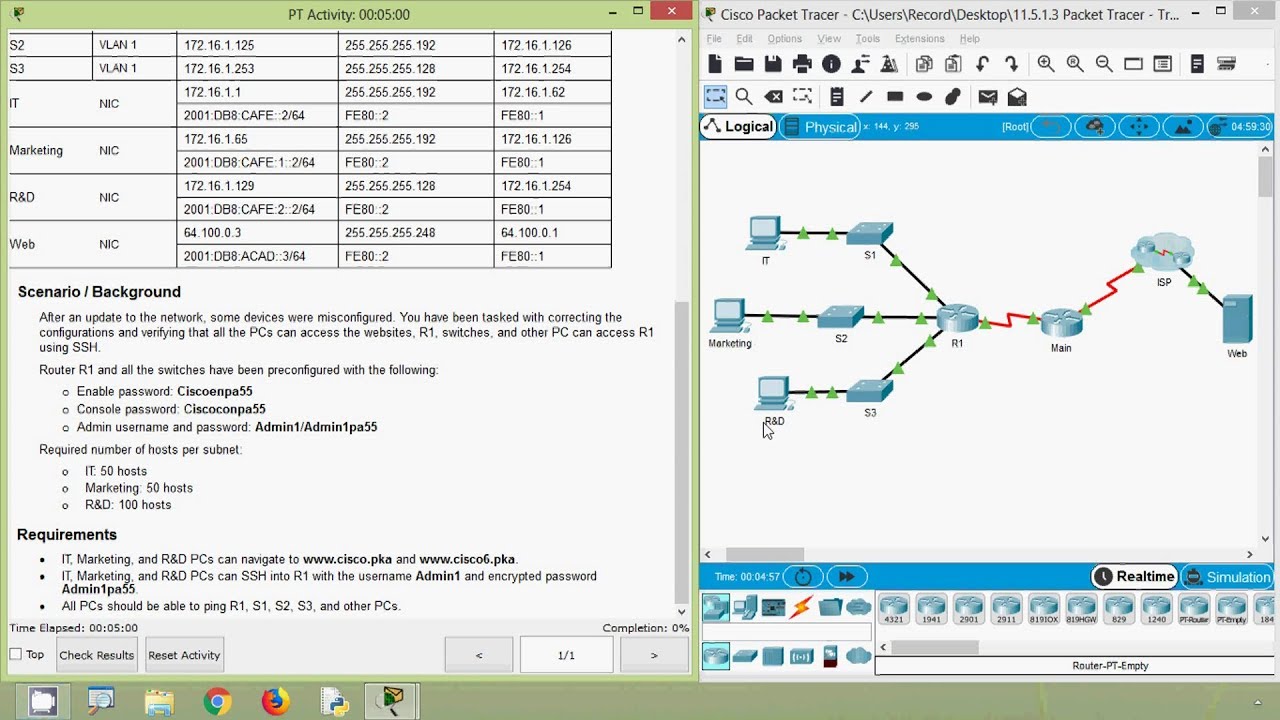Click the Fast Forward Time button
1280x720 pixels.
846,576
